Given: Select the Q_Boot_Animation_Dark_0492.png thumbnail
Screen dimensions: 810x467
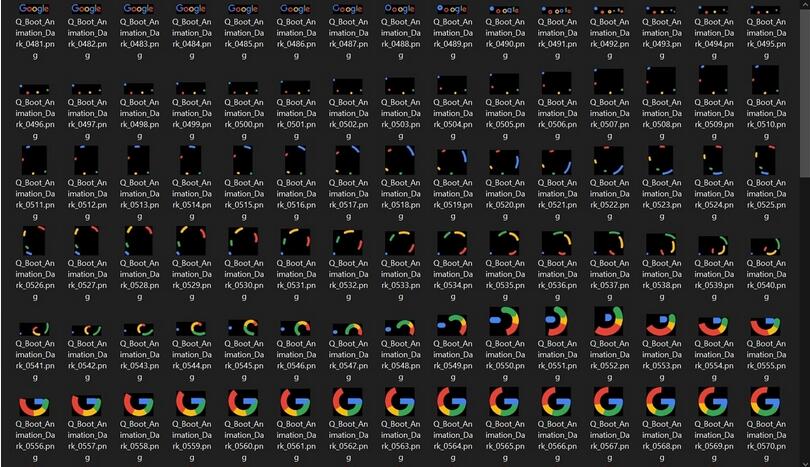Looking at the screenshot, I should 610,9.
